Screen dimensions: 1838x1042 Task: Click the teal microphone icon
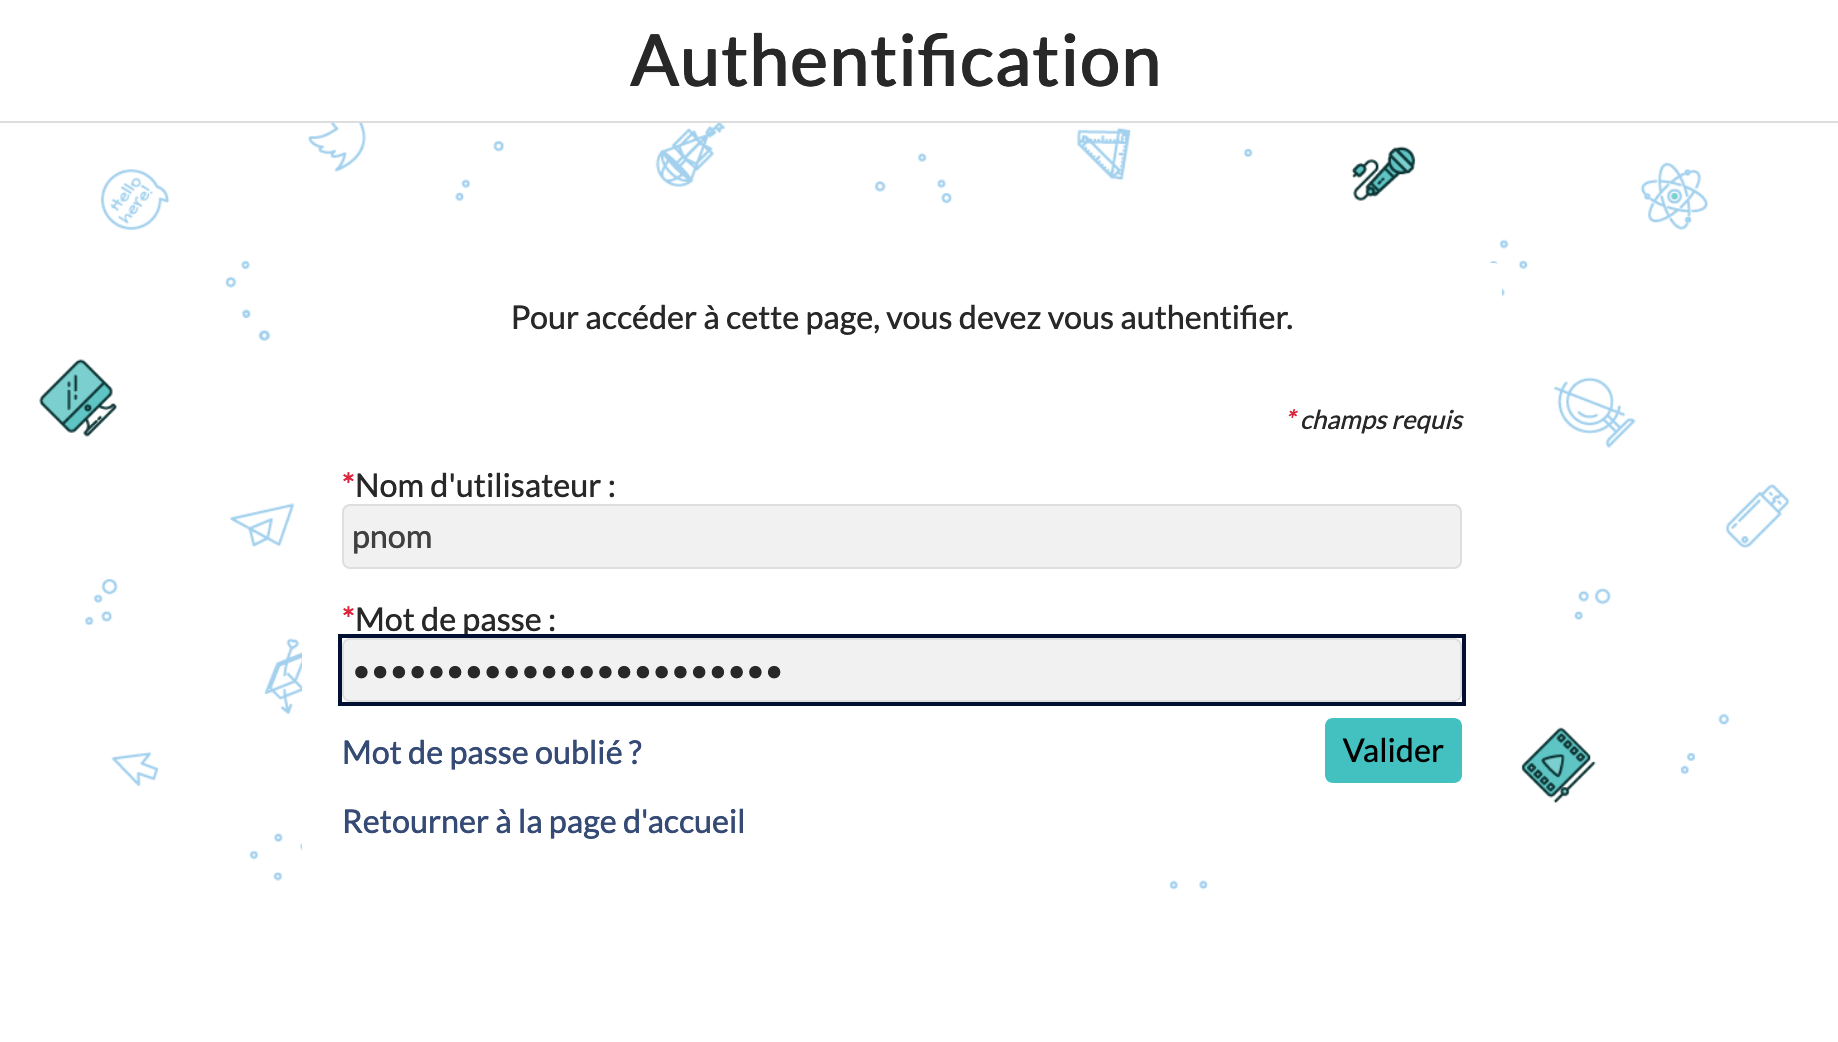coord(1384,173)
